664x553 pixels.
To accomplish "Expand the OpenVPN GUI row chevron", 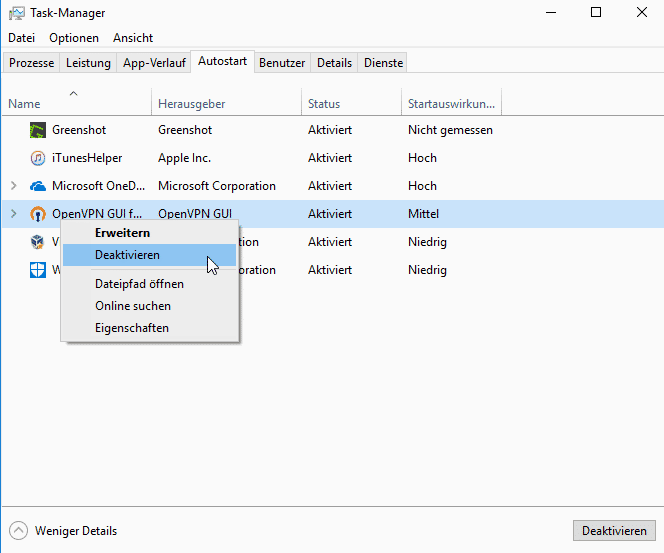I will [x=13, y=214].
